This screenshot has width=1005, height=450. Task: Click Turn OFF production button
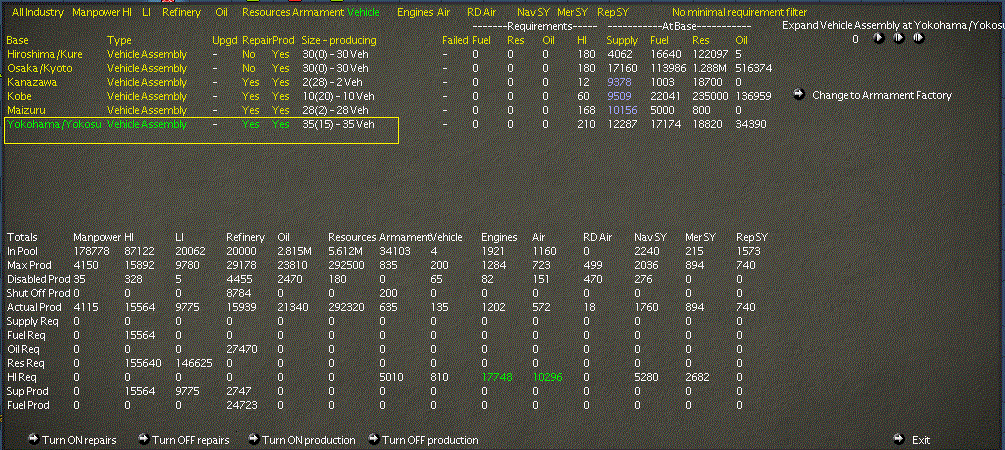pyautogui.click(x=423, y=440)
